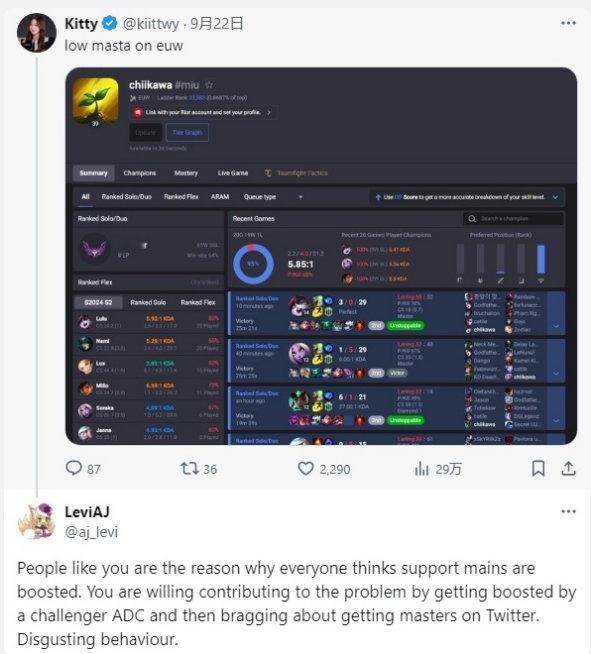Screen dimensions: 591x654
Task: Switch to the Champions tab
Action: 140,173
